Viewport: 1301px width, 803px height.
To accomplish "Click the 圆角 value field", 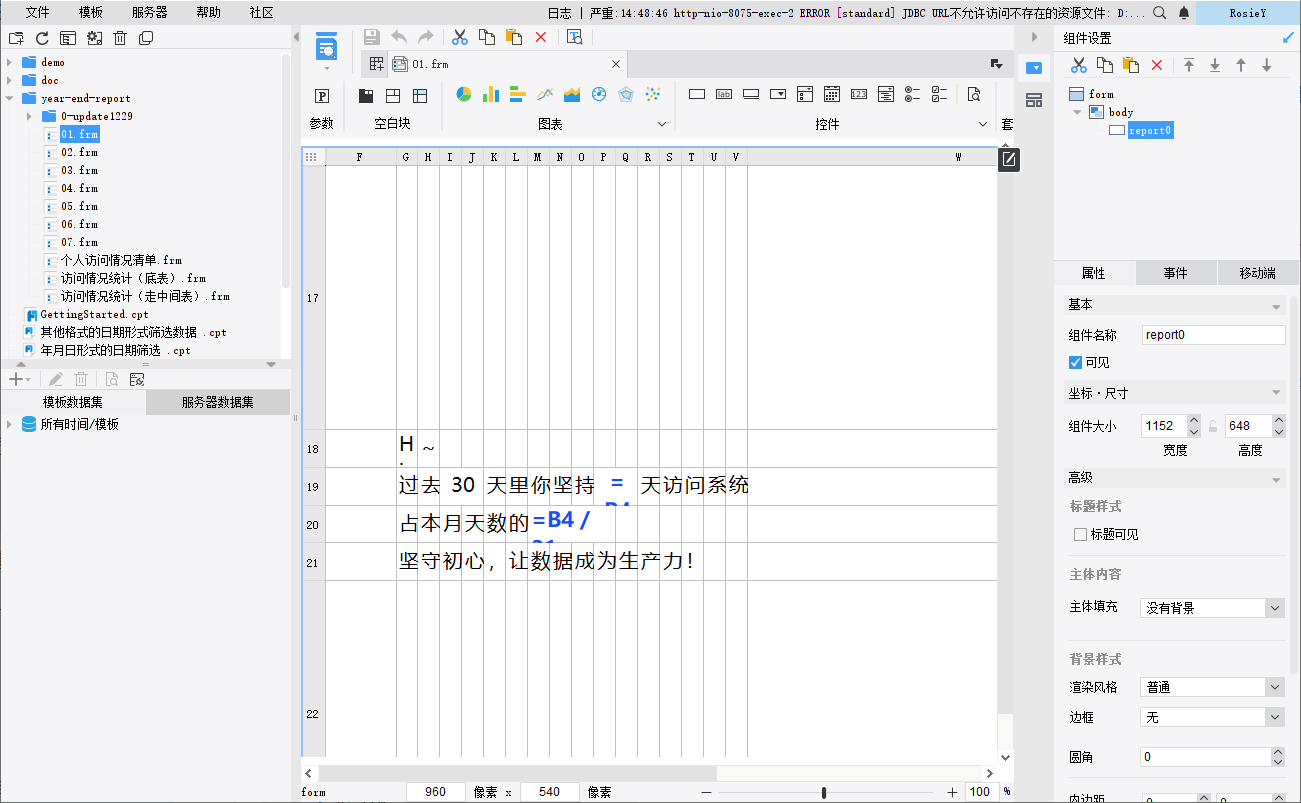I will pos(1205,757).
